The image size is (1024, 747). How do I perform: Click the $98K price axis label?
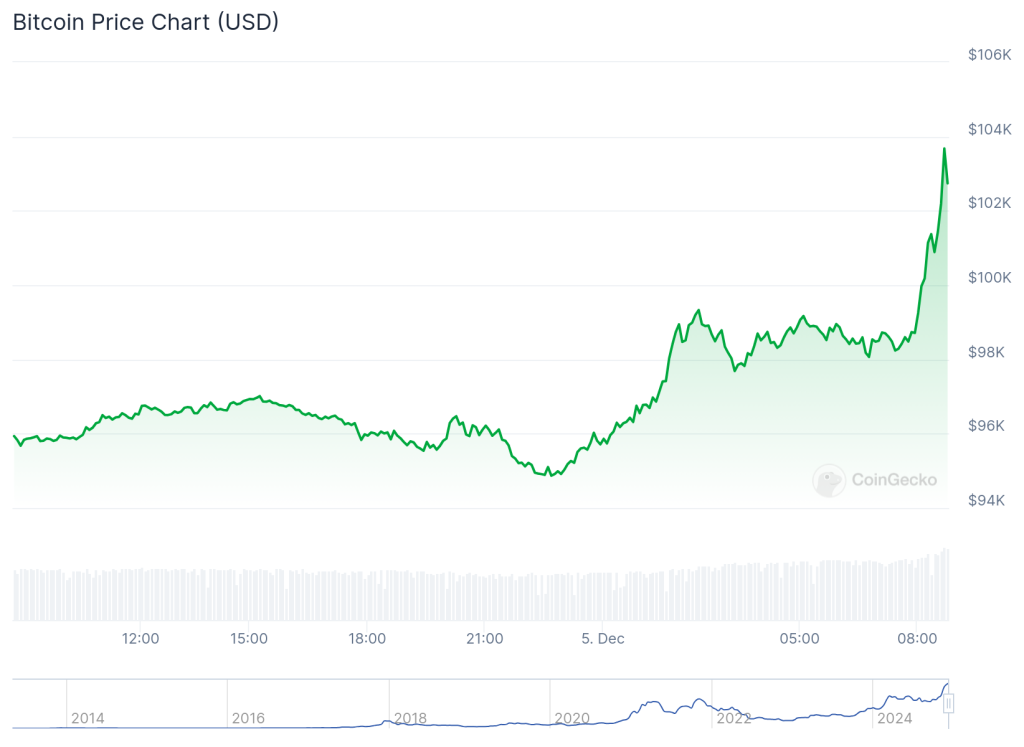coord(992,352)
